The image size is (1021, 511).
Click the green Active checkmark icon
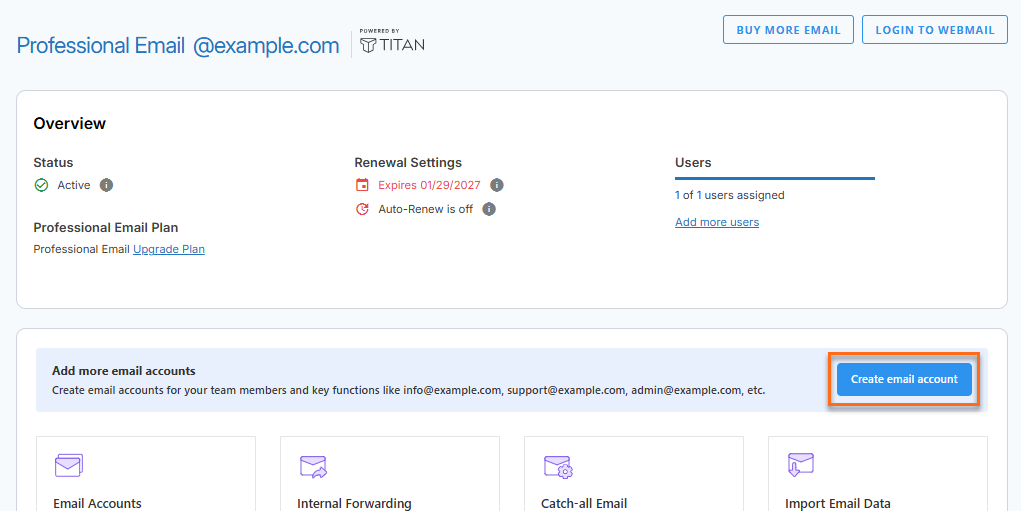(41, 186)
